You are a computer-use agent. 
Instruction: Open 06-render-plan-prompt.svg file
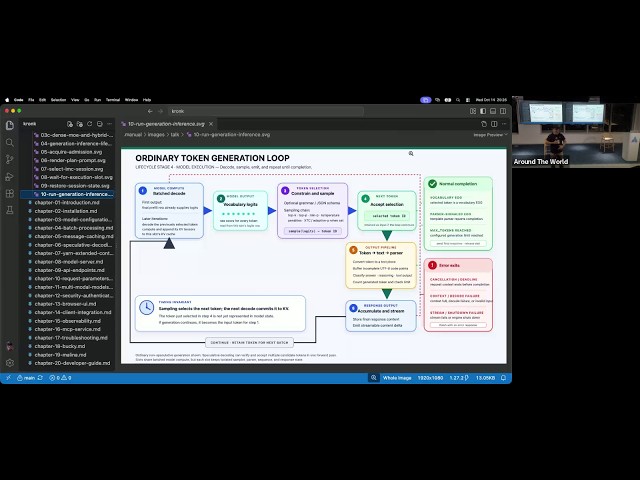[68, 160]
